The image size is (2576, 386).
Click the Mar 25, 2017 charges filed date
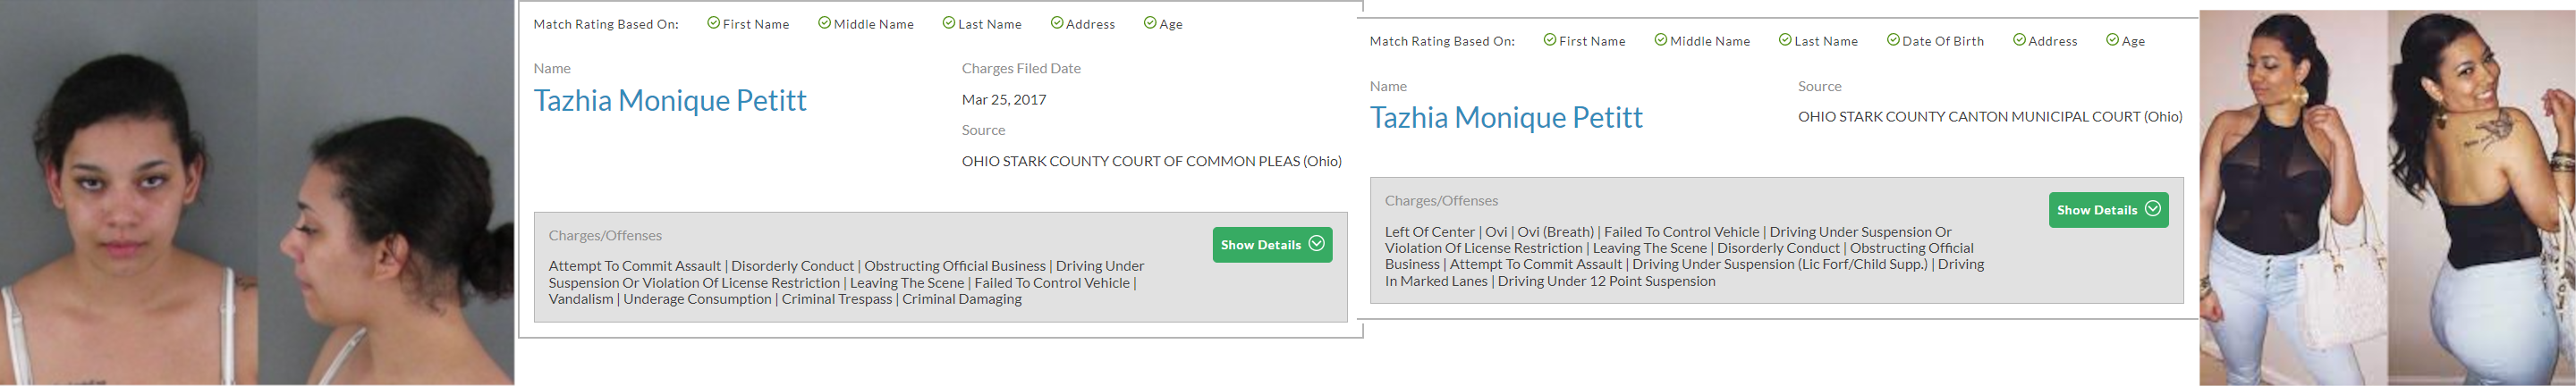(1003, 100)
